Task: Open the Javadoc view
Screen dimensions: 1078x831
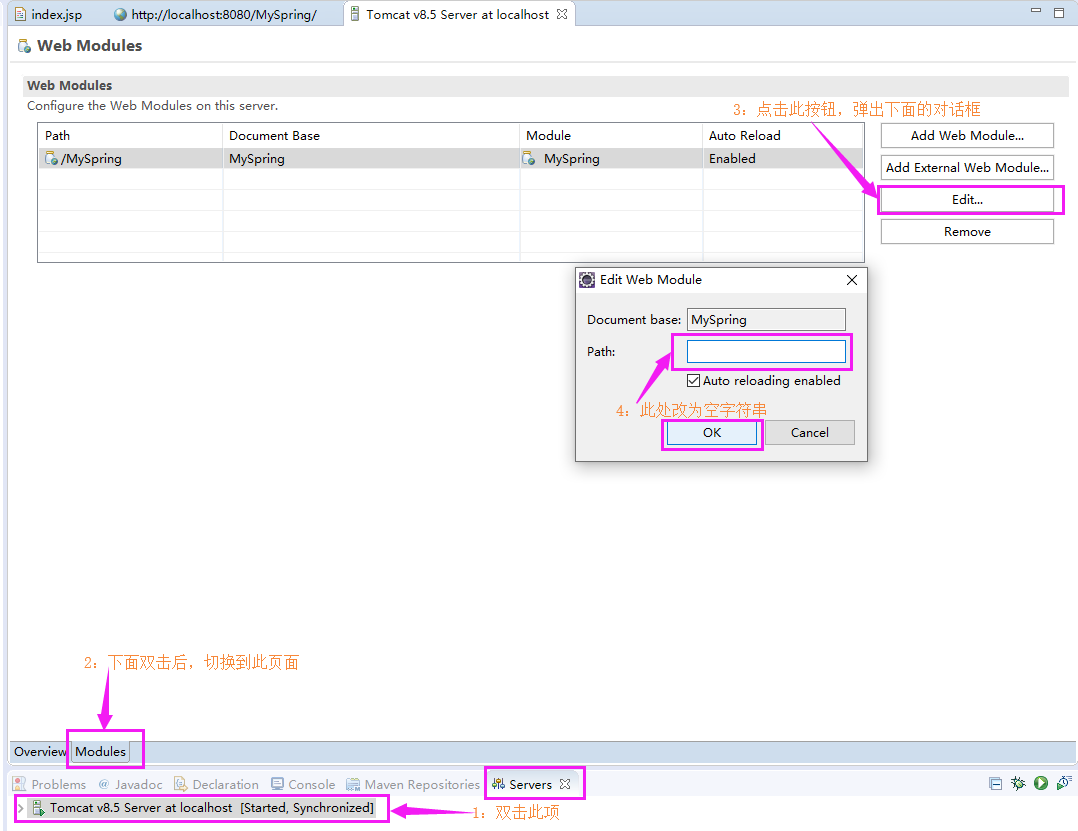Action: [131, 784]
